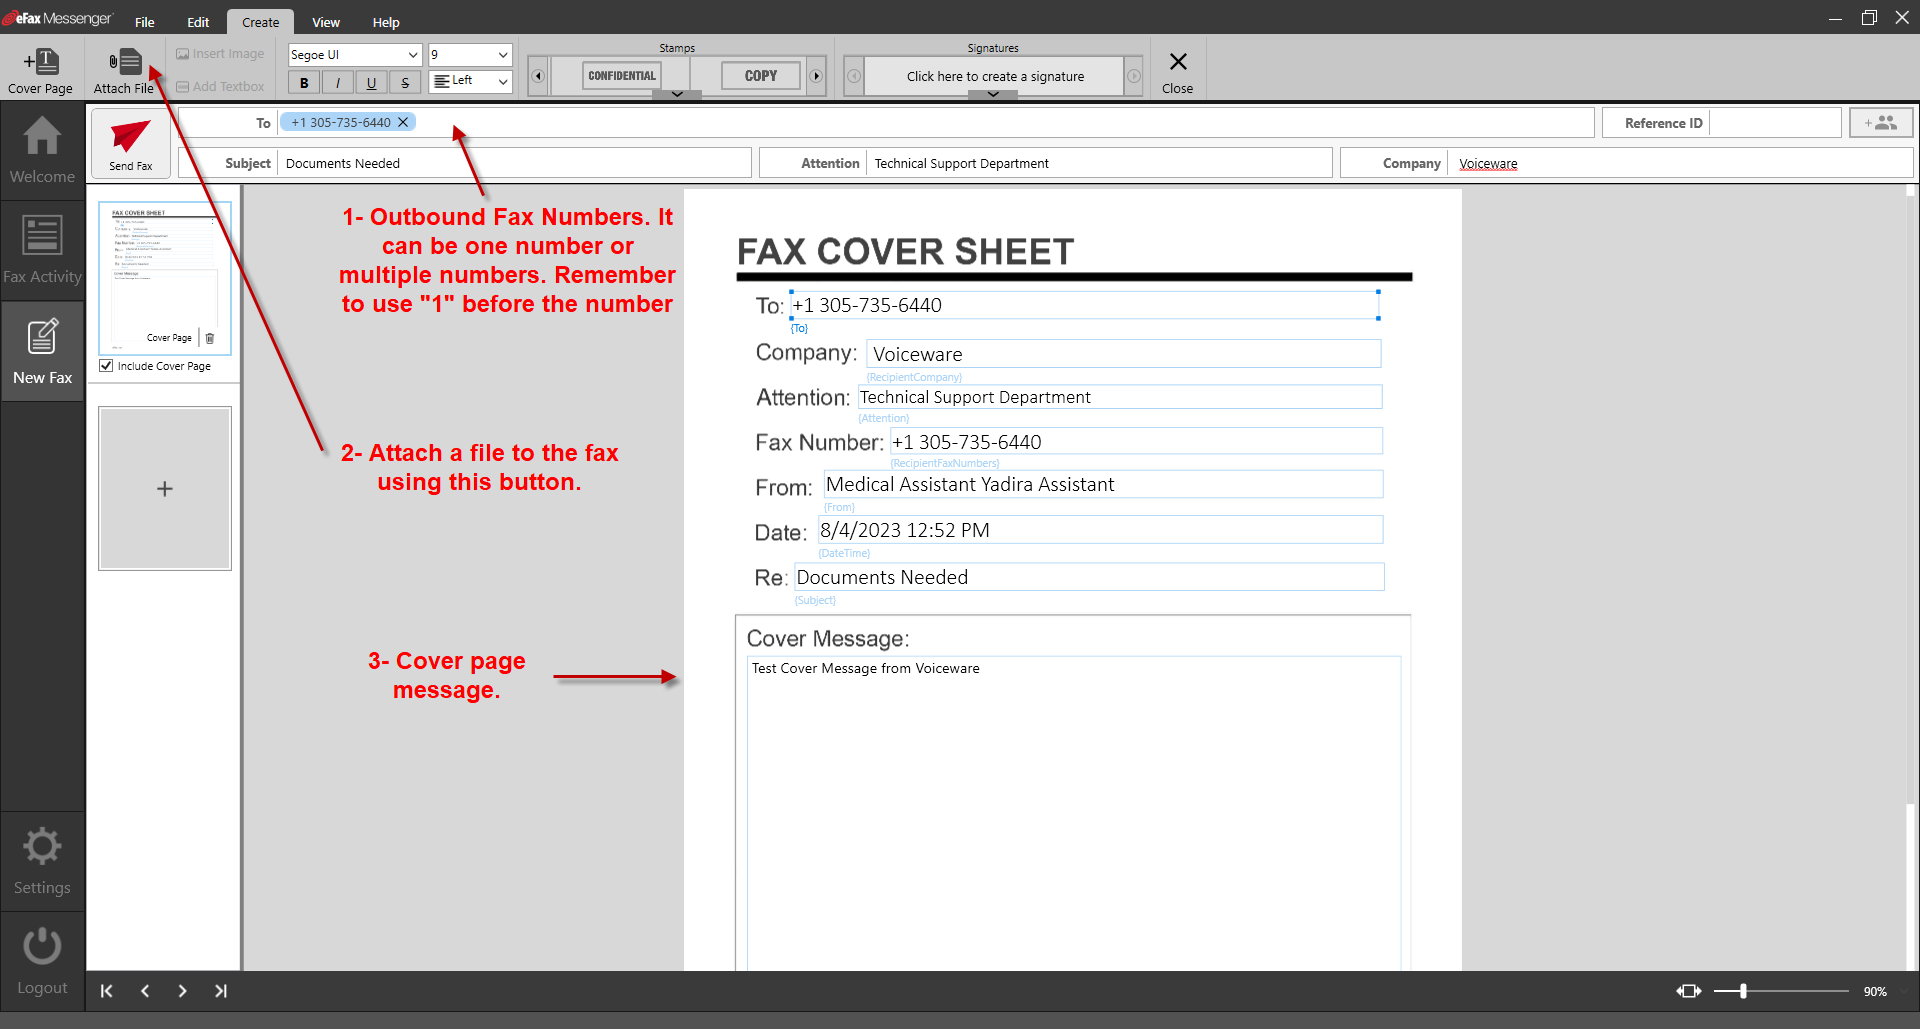Image resolution: width=1920 pixels, height=1029 pixels.
Task: Delete the cover page via trash icon
Action: (210, 338)
